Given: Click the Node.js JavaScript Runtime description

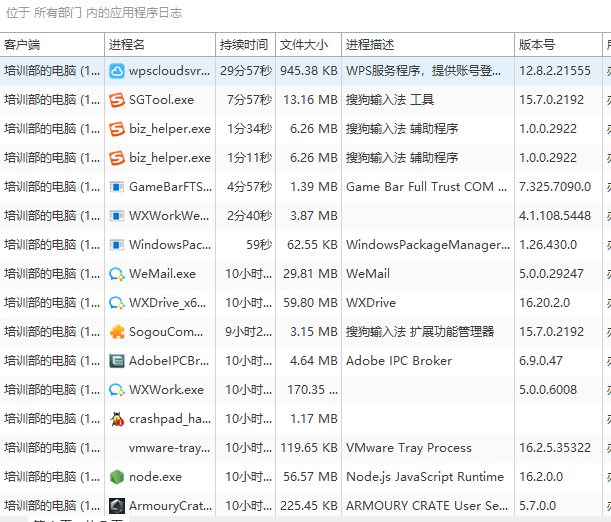Looking at the screenshot, I should 425,477.
